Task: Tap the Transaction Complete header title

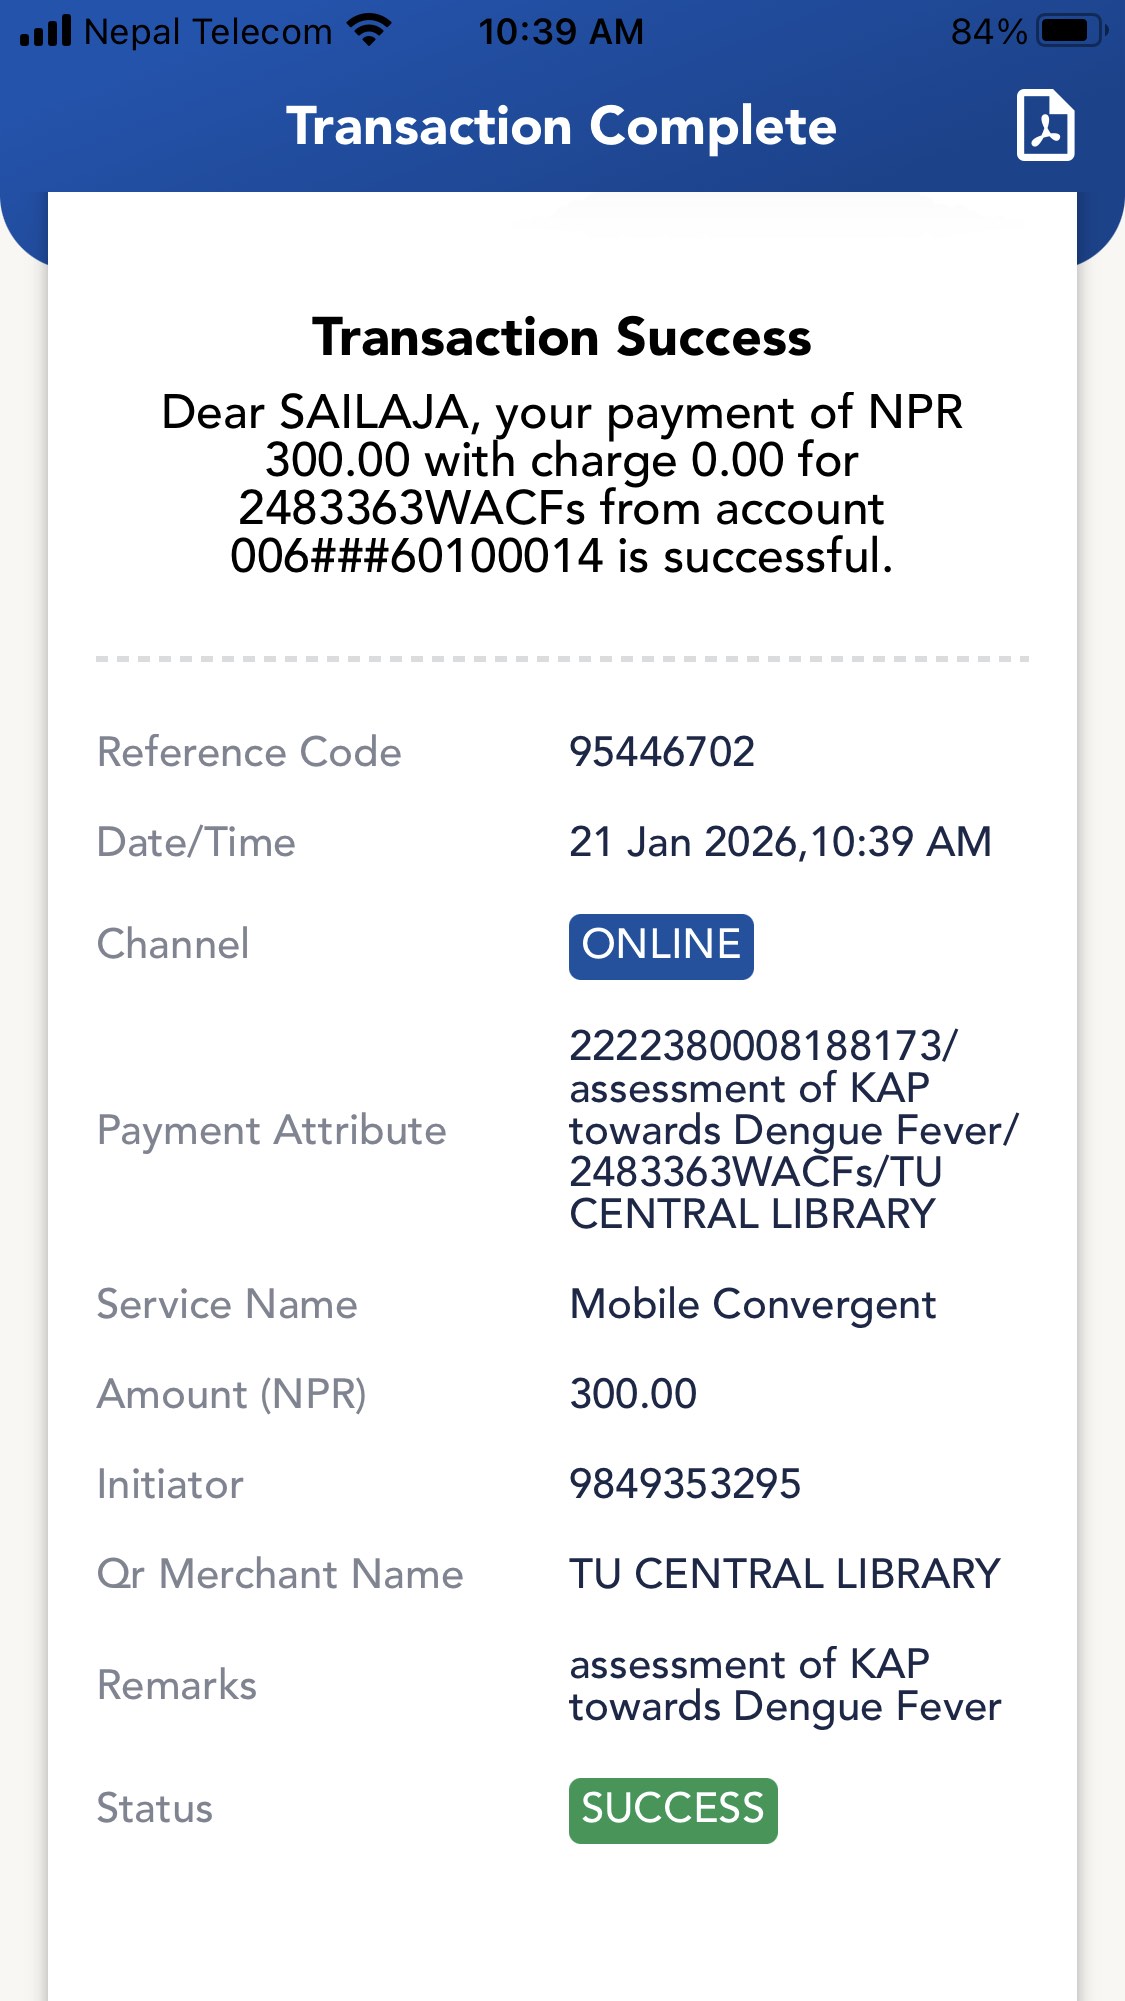Action: tap(561, 127)
